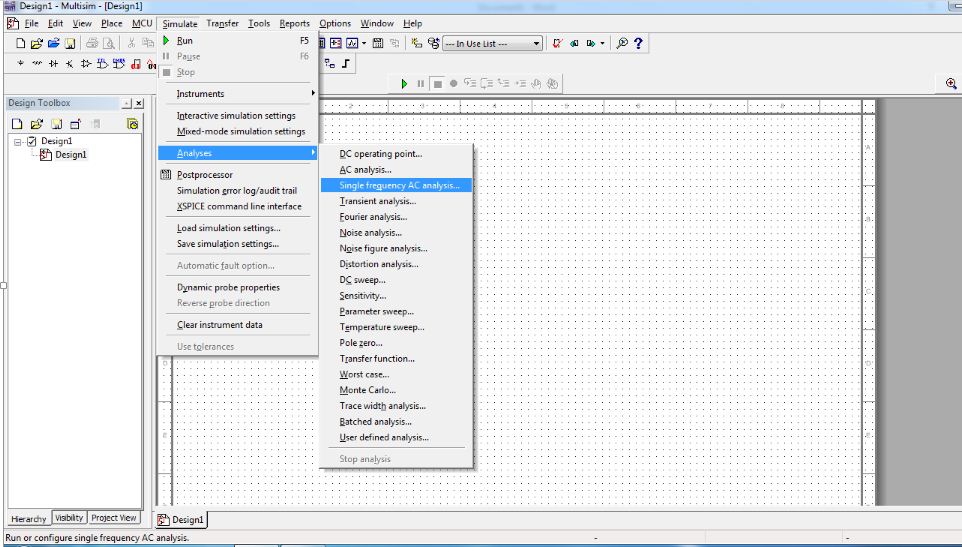Viewport: 962px width, 547px height.
Task: Open the Forward annotate dropdown arrow
Action: (x=602, y=44)
